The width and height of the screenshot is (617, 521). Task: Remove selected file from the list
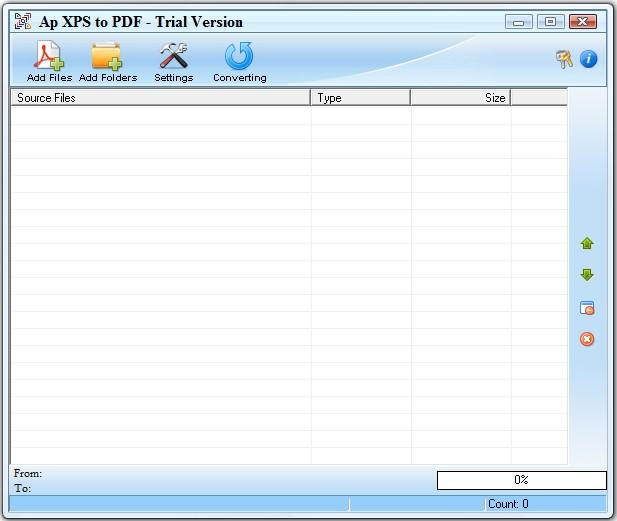(587, 308)
